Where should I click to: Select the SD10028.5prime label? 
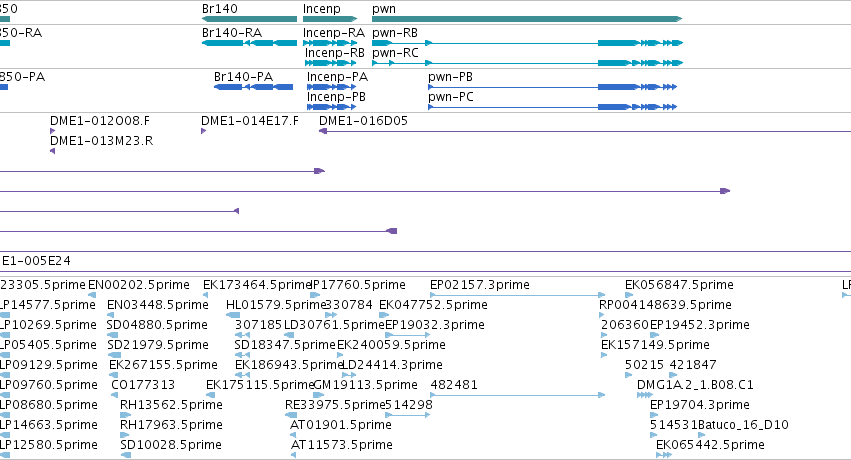[x=171, y=445]
